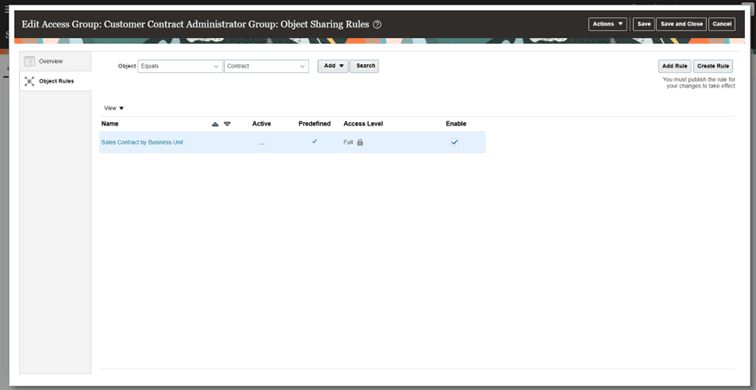The image size is (756, 390).
Task: Click Save and Close
Action: [681, 24]
